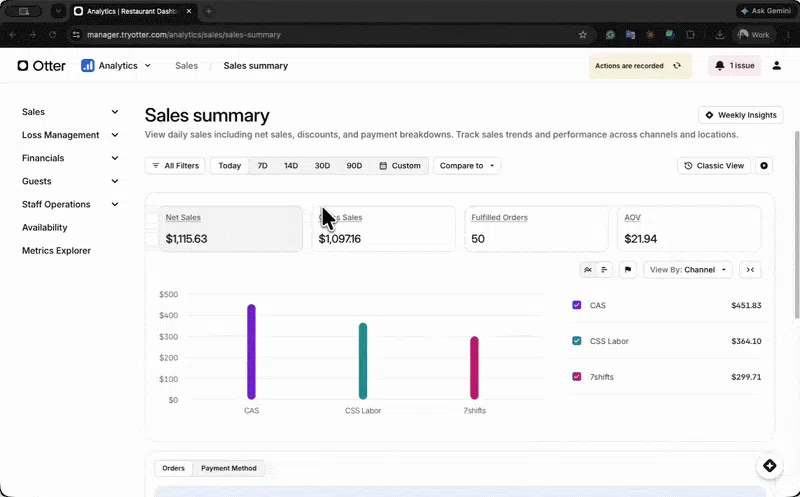Select the Today date range
The height and width of the screenshot is (497, 800).
click(x=230, y=166)
